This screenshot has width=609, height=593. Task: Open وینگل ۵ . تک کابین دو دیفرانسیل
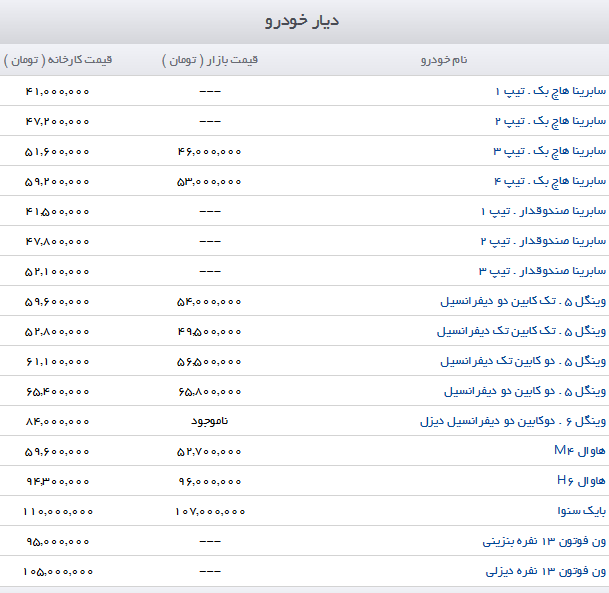click(x=523, y=301)
